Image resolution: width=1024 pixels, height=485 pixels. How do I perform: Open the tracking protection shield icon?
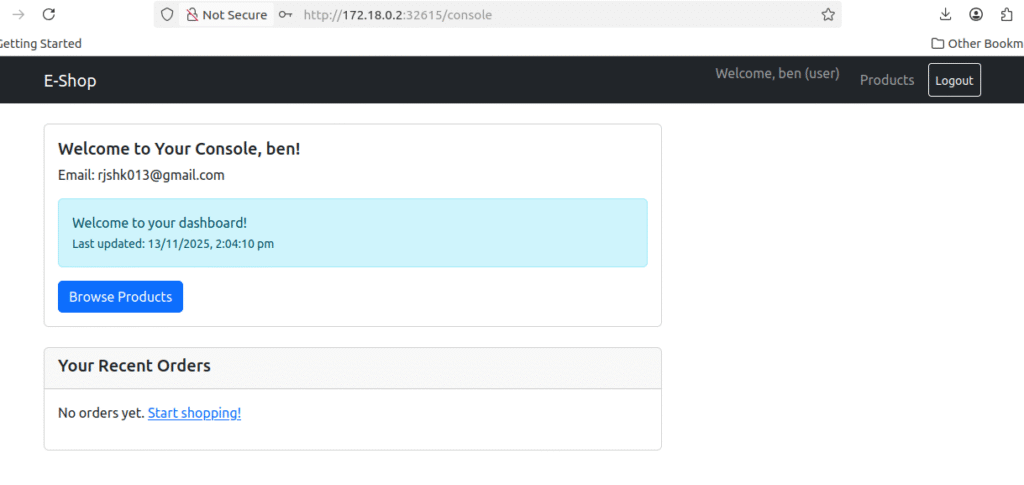click(x=167, y=15)
